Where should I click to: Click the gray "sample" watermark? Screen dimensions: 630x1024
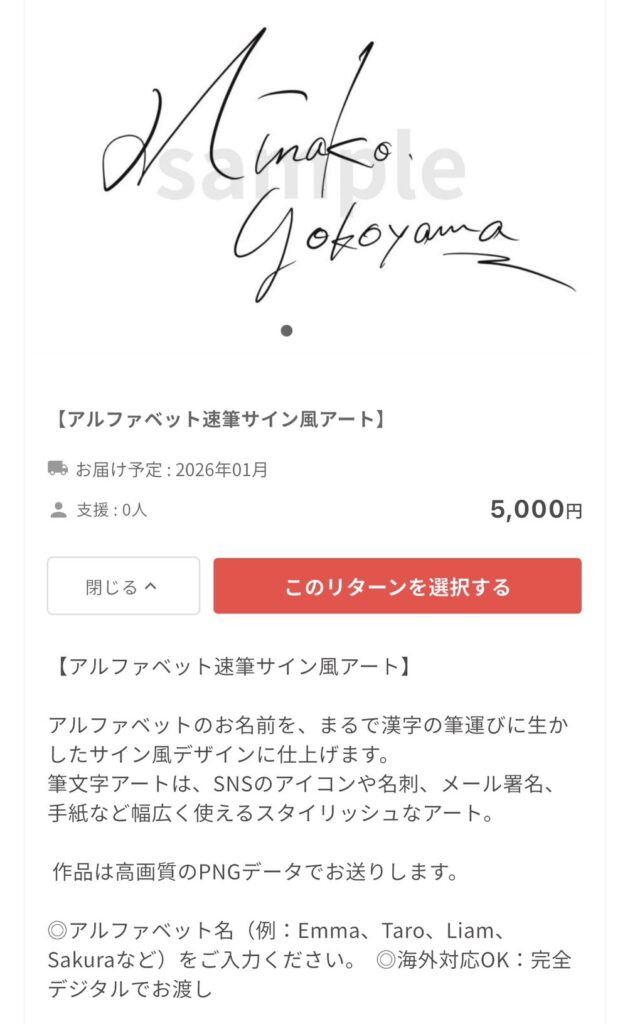click(312, 170)
